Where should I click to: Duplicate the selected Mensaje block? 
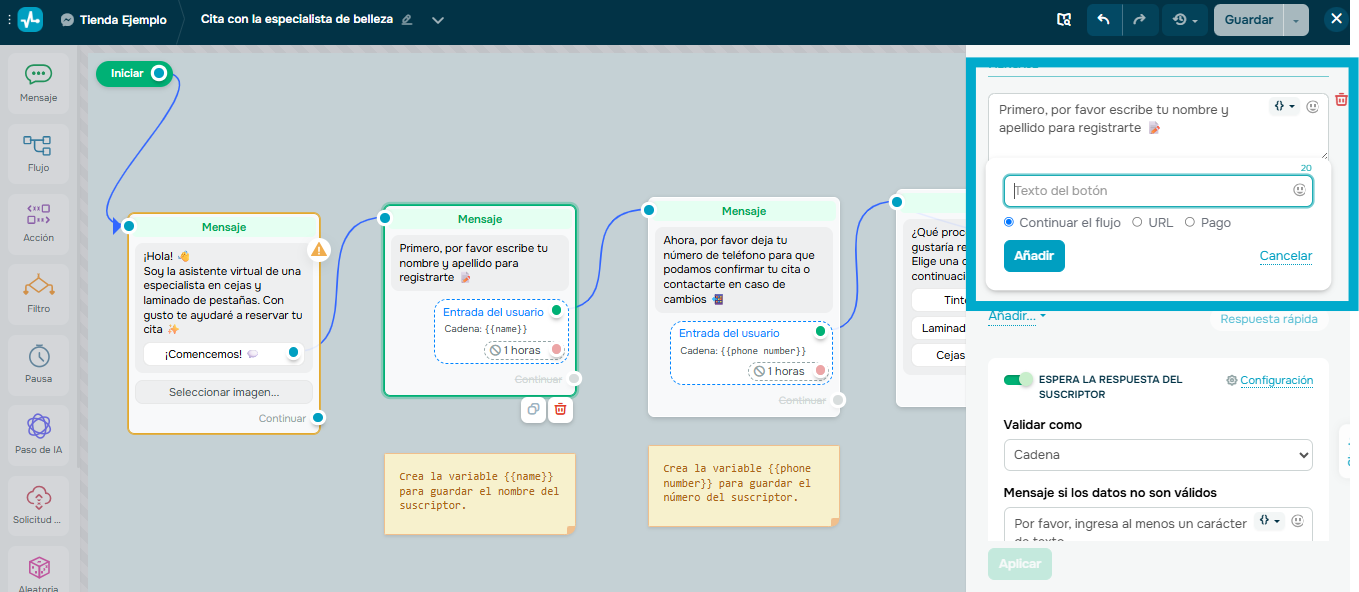pos(533,409)
